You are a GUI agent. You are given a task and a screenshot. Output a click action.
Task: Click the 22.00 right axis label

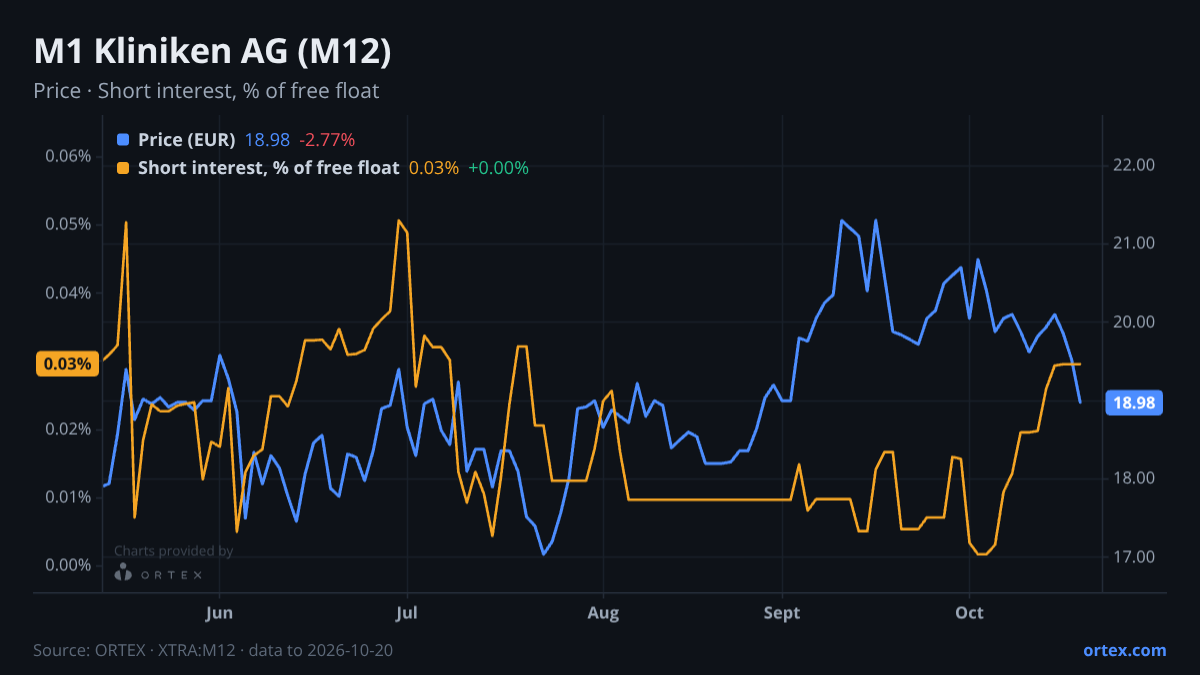[x=1134, y=166]
